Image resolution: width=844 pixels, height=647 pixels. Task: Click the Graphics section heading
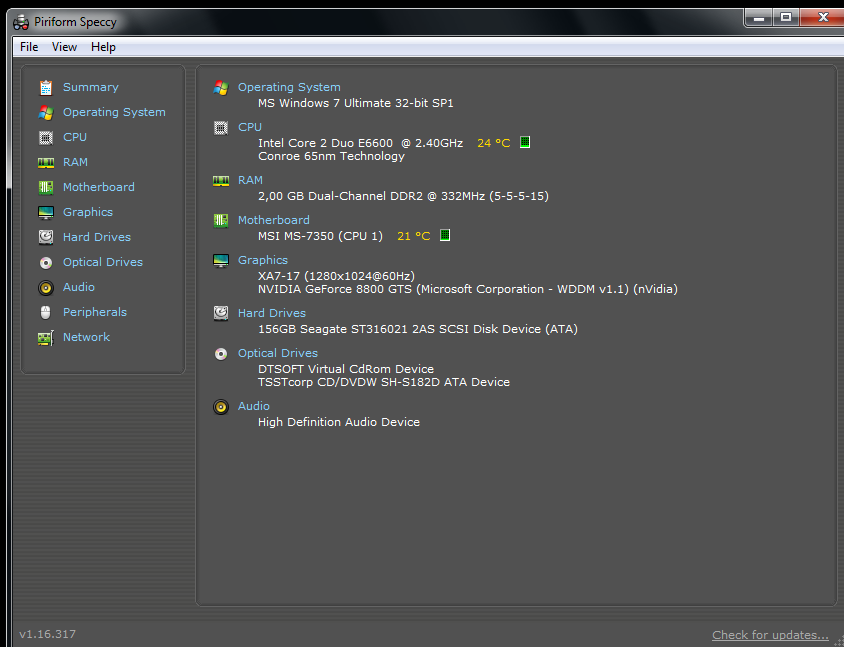263,260
